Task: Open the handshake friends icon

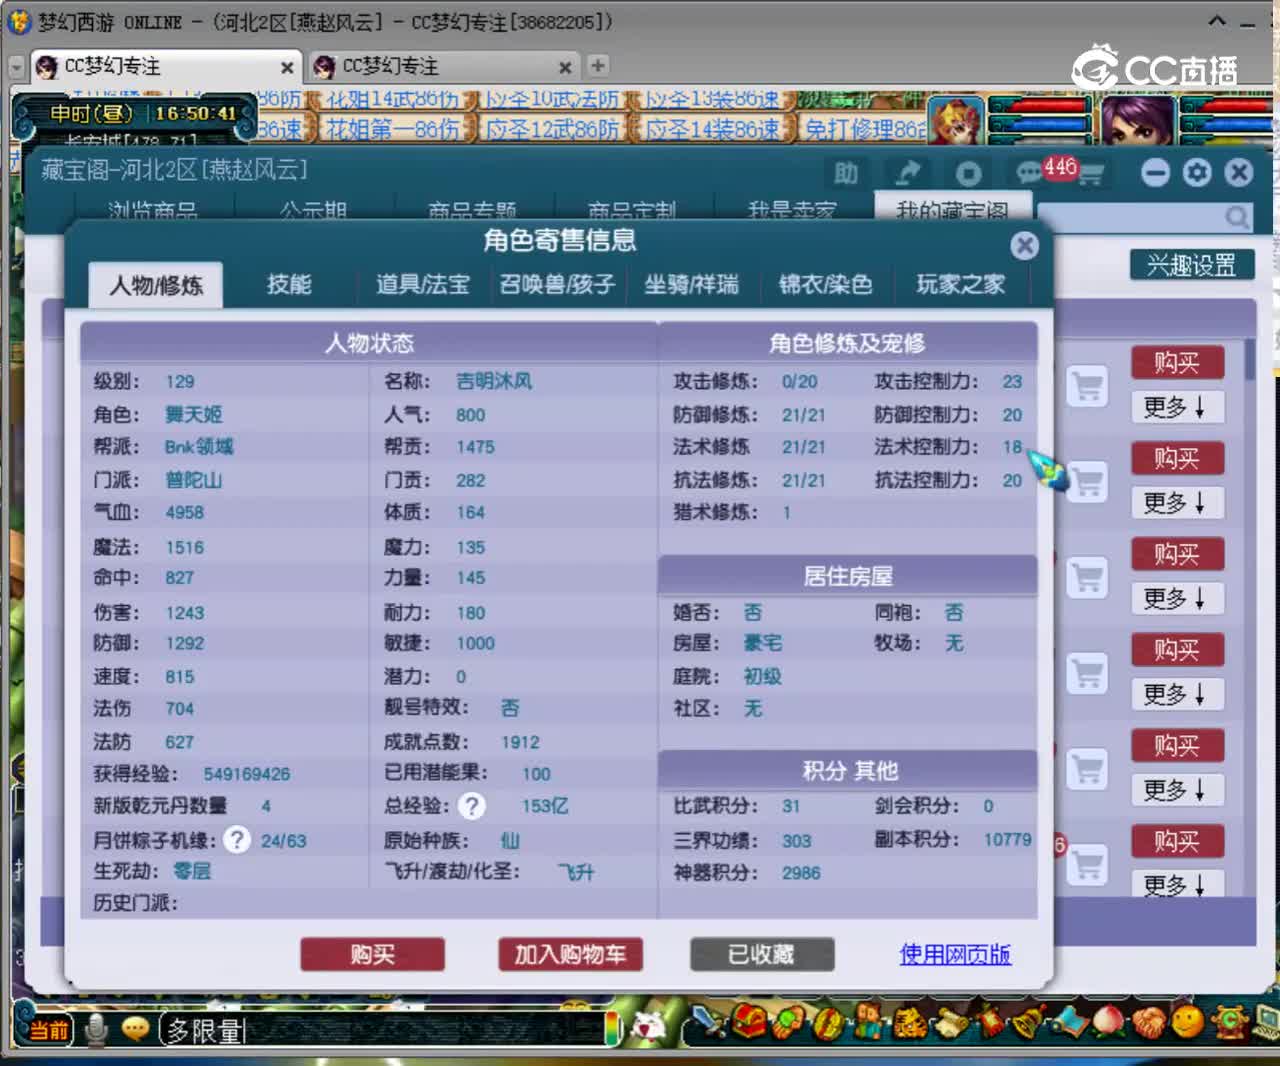Action: 1148,1023
